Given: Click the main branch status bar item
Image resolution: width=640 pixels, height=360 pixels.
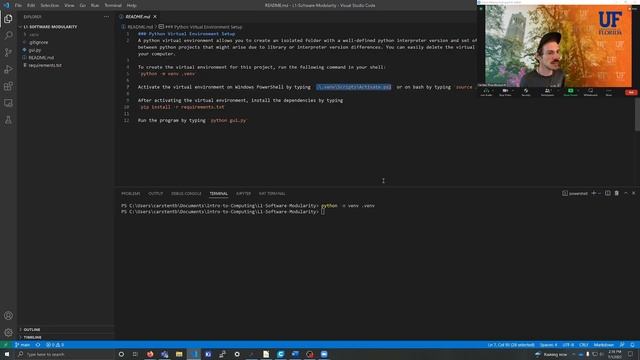Looking at the screenshot, I should (22, 345).
